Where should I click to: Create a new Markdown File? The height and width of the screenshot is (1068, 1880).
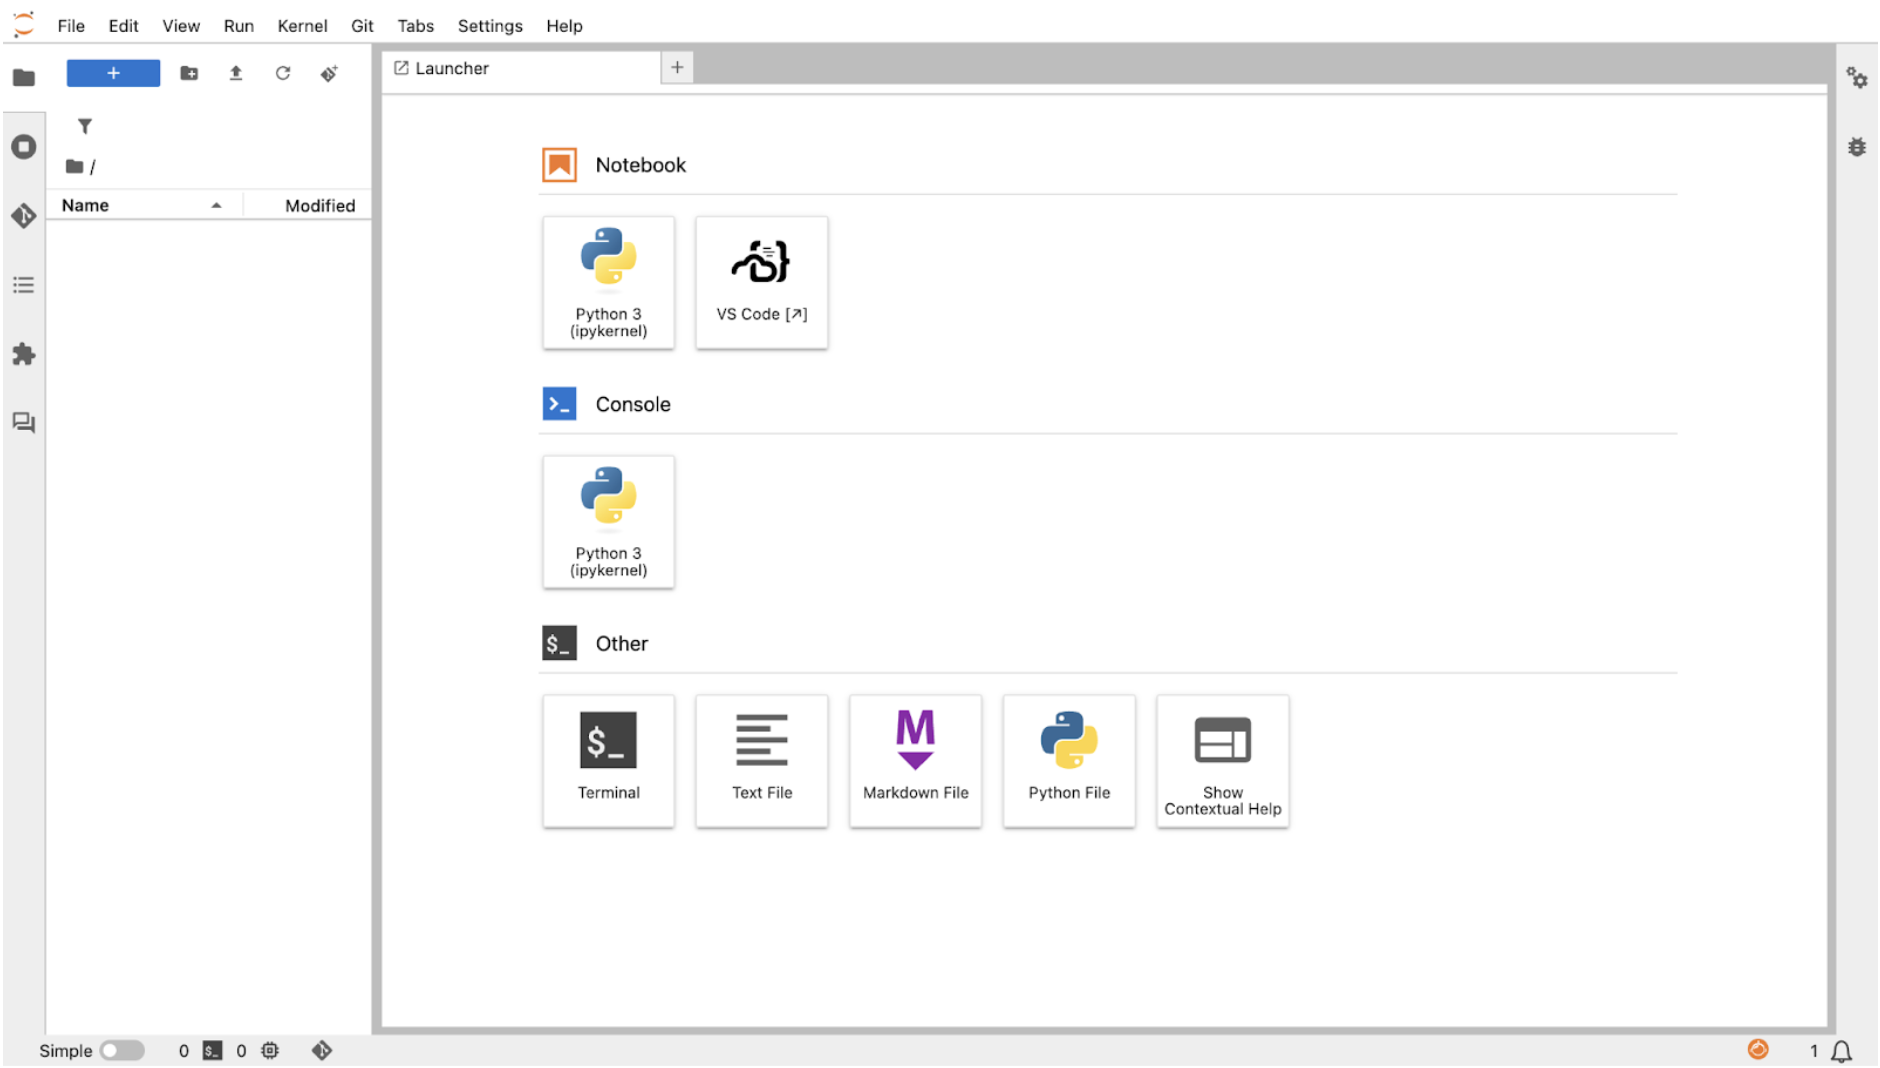pyautogui.click(x=915, y=761)
